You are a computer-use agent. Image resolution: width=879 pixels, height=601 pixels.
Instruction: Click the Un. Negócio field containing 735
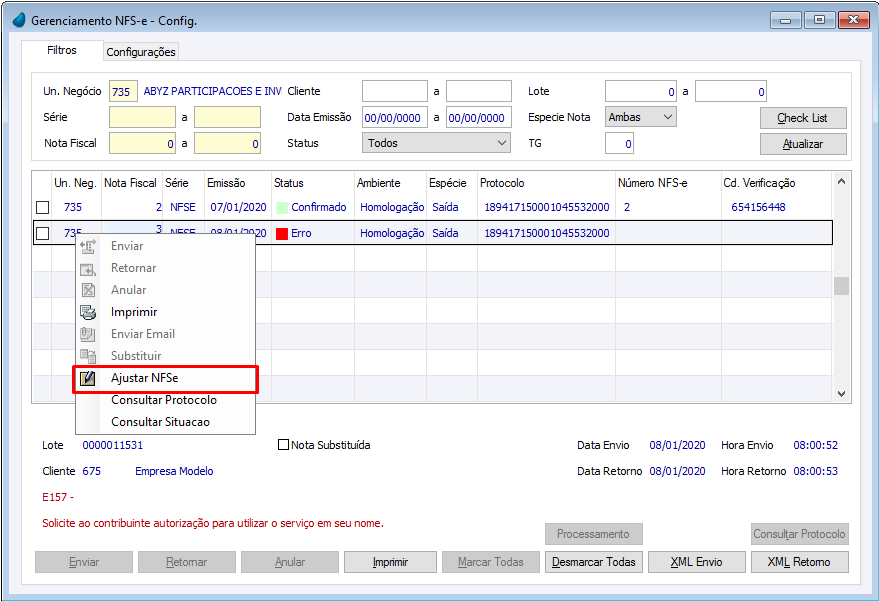pyautogui.click(x=123, y=91)
